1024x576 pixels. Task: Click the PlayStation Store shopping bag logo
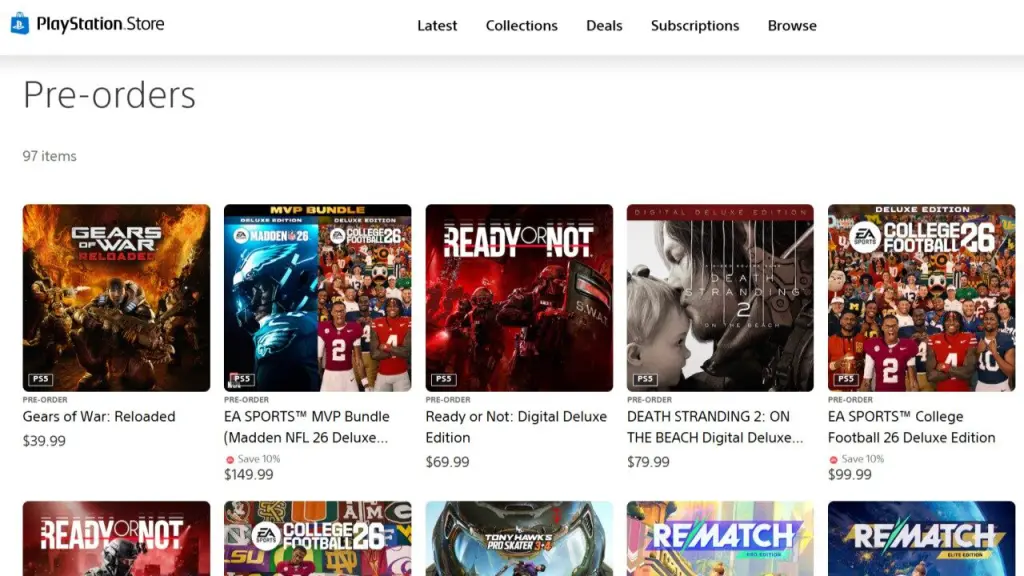[20, 24]
